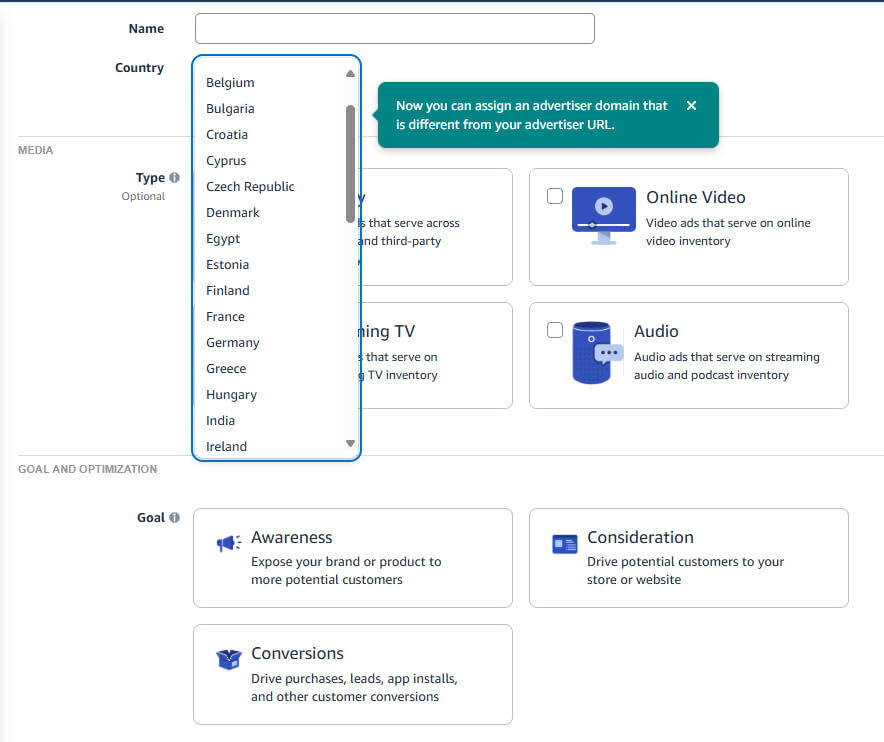Click the Online Video monitor icon
Screen dimensions: 884x742
(603, 216)
